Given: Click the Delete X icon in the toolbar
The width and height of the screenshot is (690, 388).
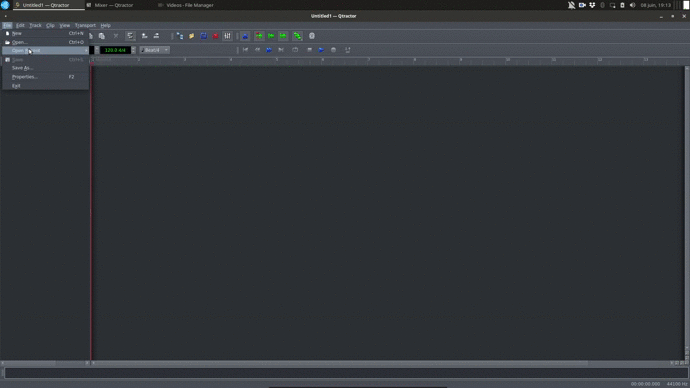Looking at the screenshot, I should 116,36.
